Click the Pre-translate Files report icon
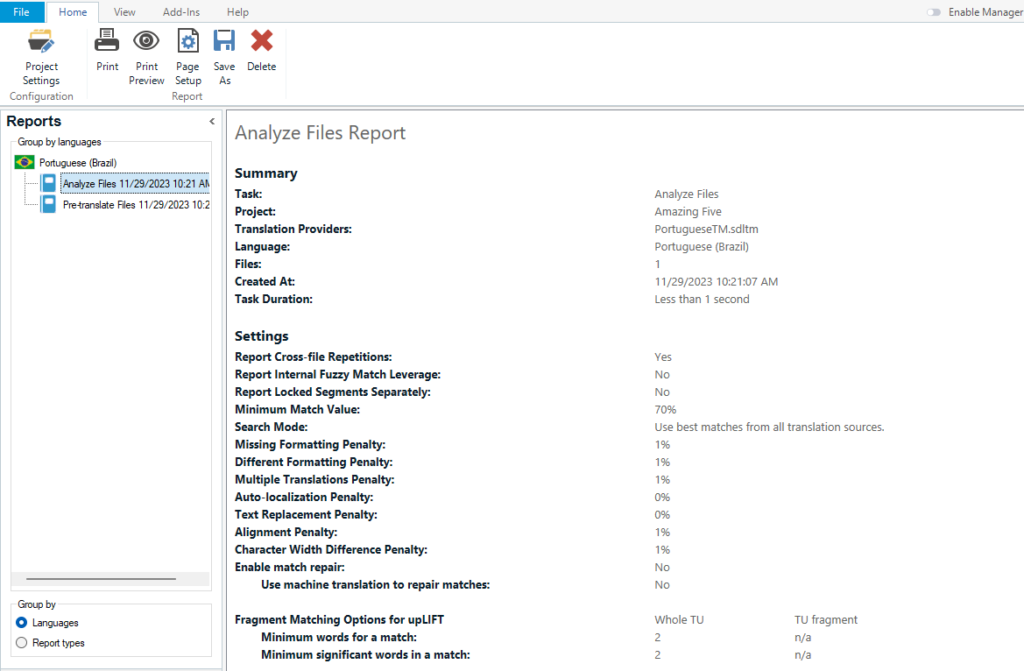The height and width of the screenshot is (671, 1024). coord(48,204)
